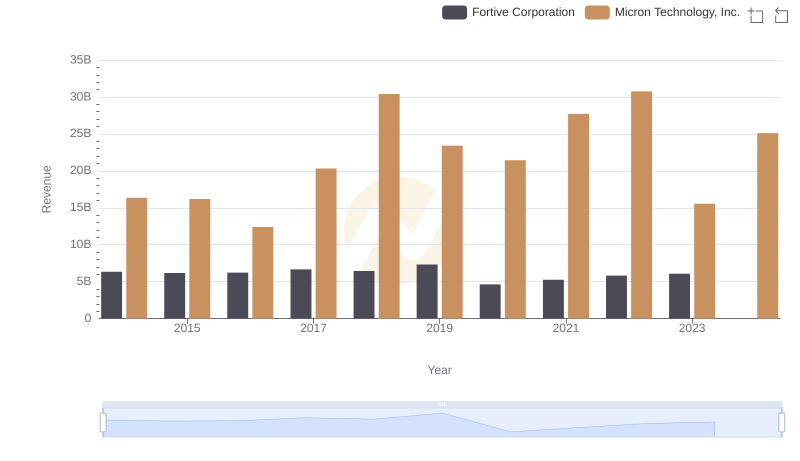Click Micron's bar for 2023
800x461 pixels.
click(x=705, y=261)
